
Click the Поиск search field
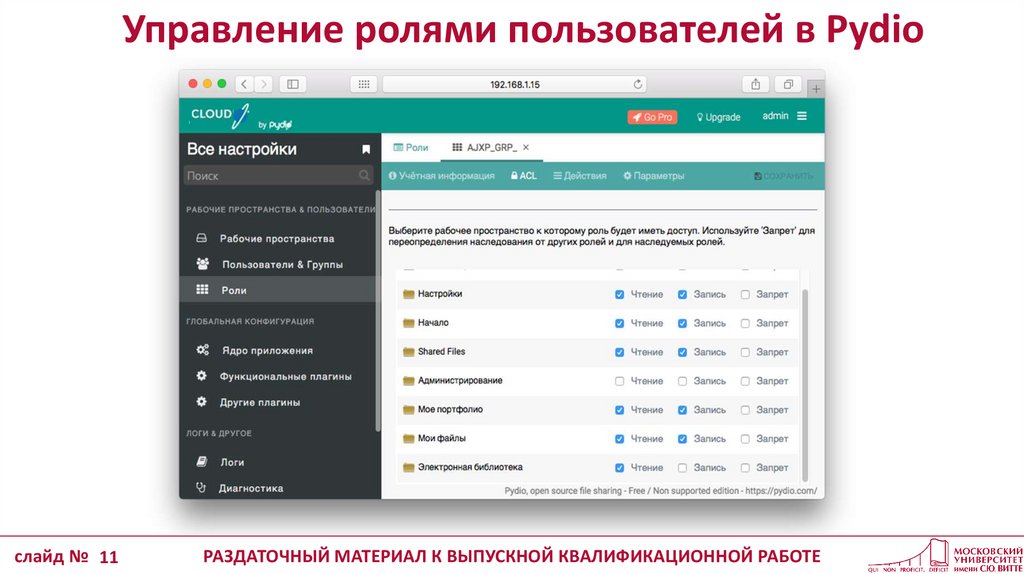pos(270,175)
